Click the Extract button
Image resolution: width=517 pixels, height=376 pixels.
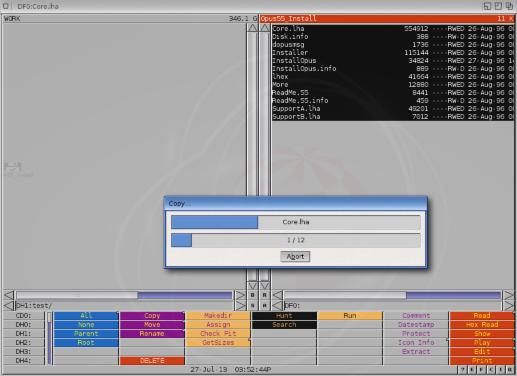pos(416,352)
